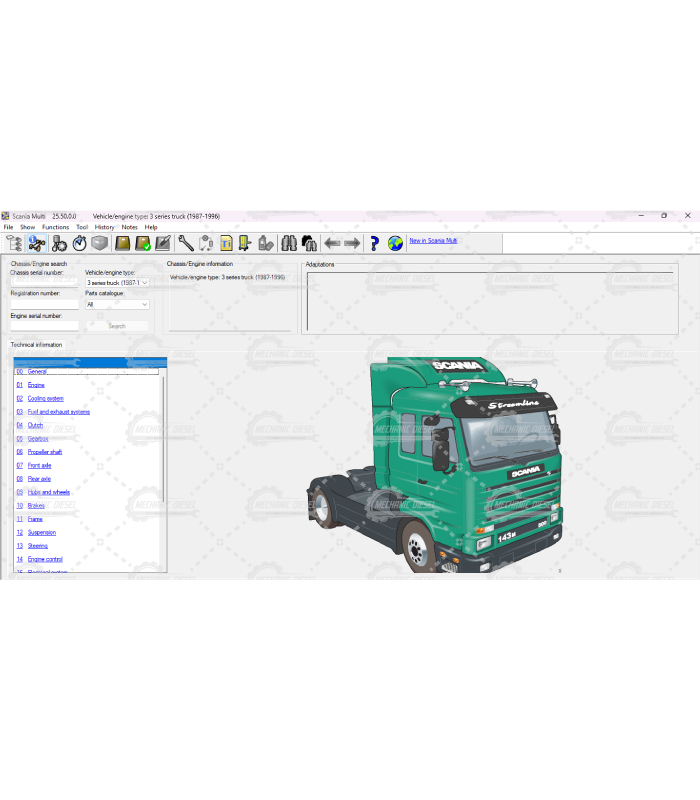
Task: Click the gray box package icon
Action: pyautogui.click(x=99, y=243)
